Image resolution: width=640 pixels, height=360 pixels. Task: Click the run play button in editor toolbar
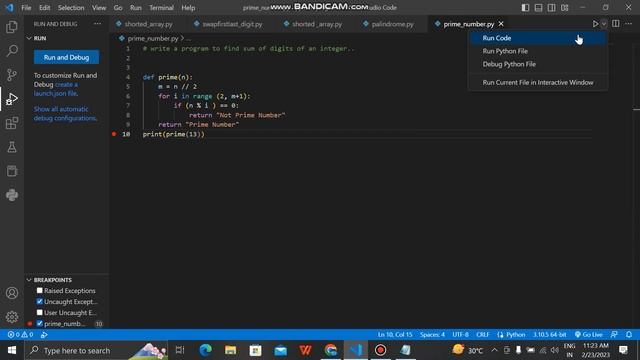pyautogui.click(x=595, y=24)
